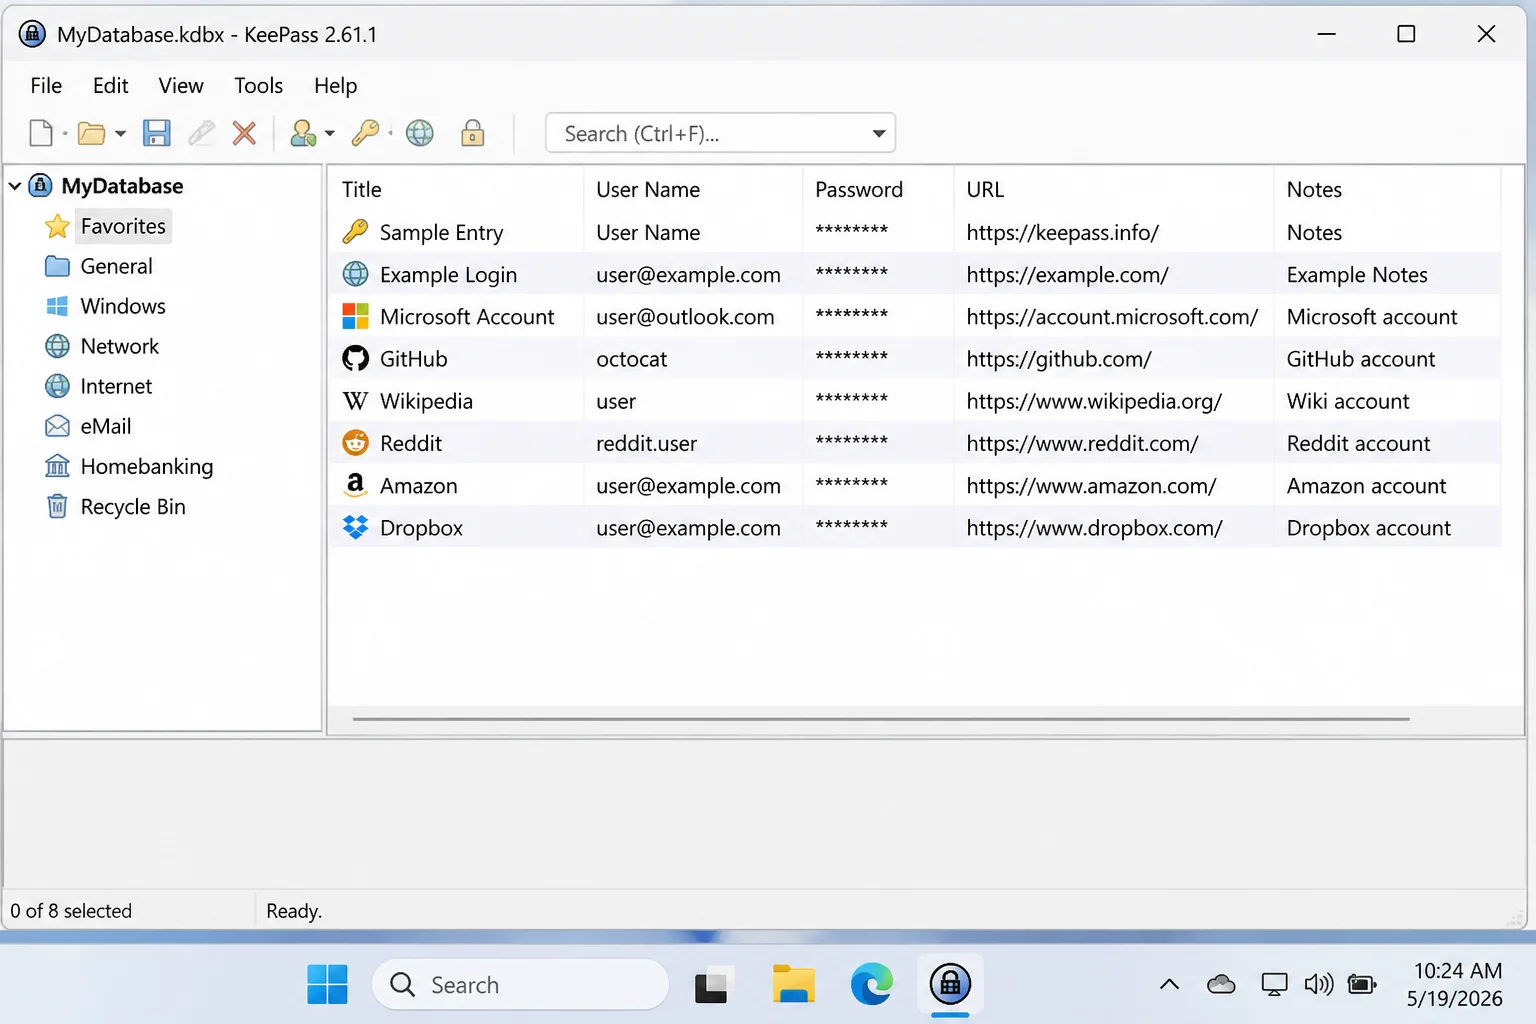Screen dimensions: 1536x1024
Task: Click the taskbar Search box
Action: click(520, 985)
